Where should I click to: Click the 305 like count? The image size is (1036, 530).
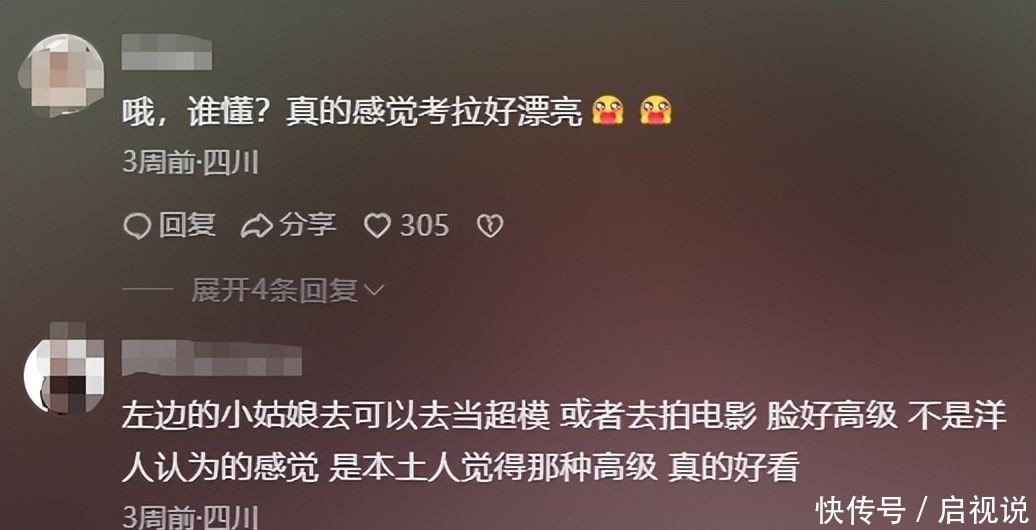(424, 227)
